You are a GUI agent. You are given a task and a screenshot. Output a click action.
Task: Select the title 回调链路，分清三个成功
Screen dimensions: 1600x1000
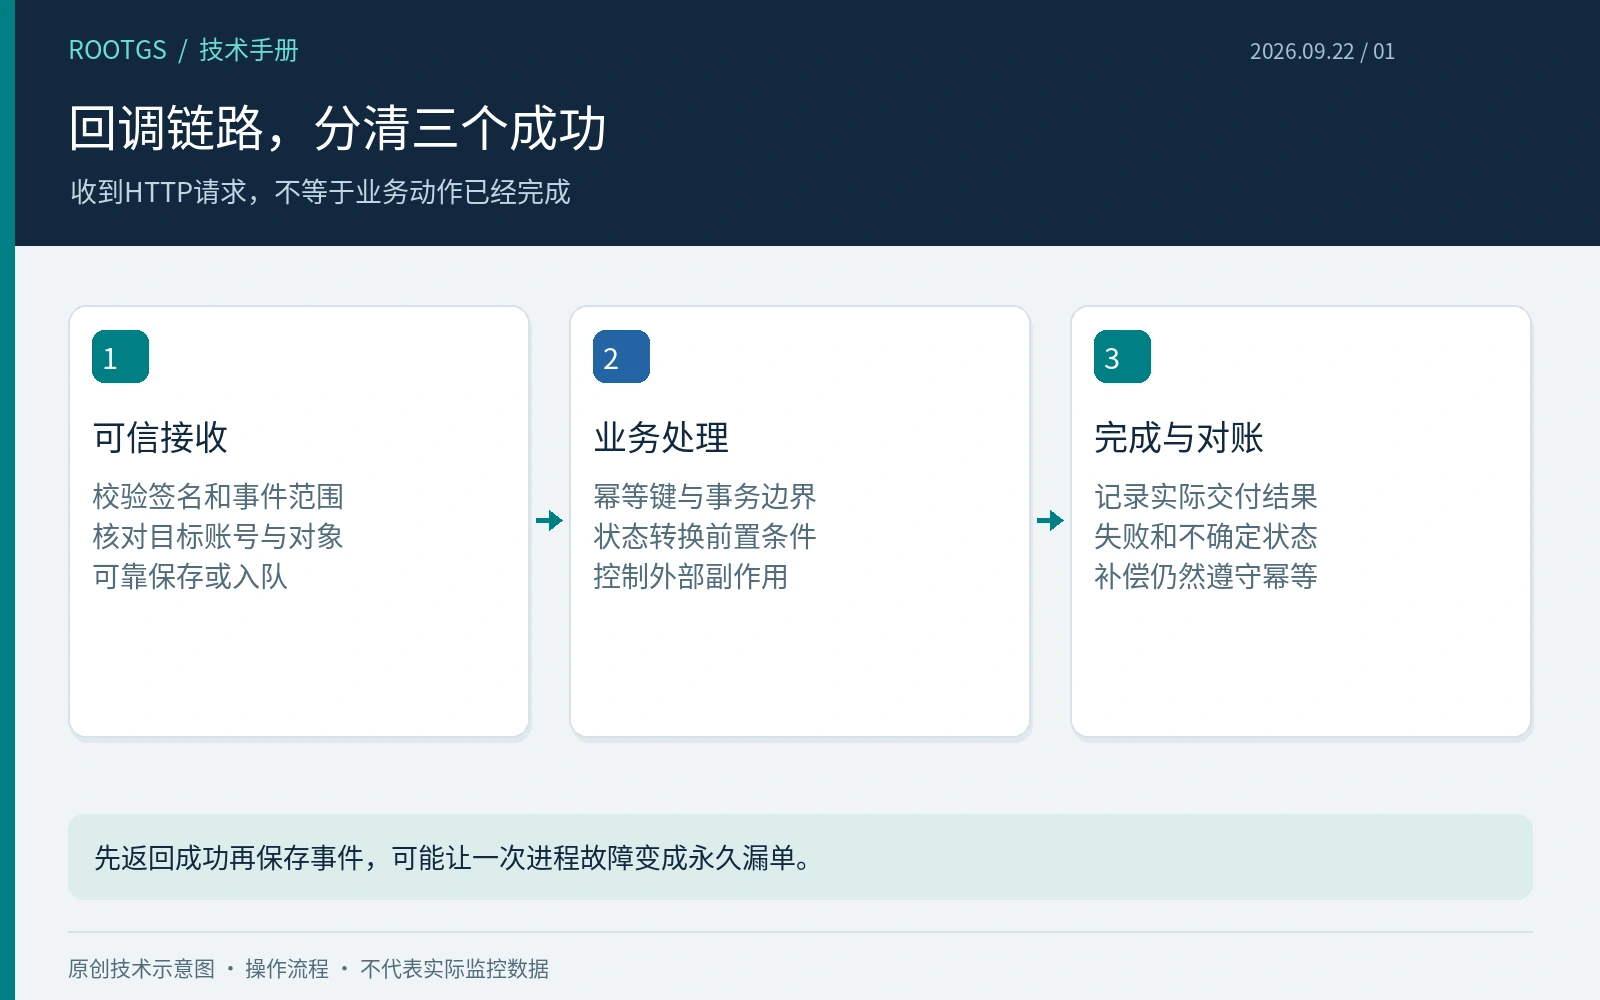pyautogui.click(x=338, y=128)
